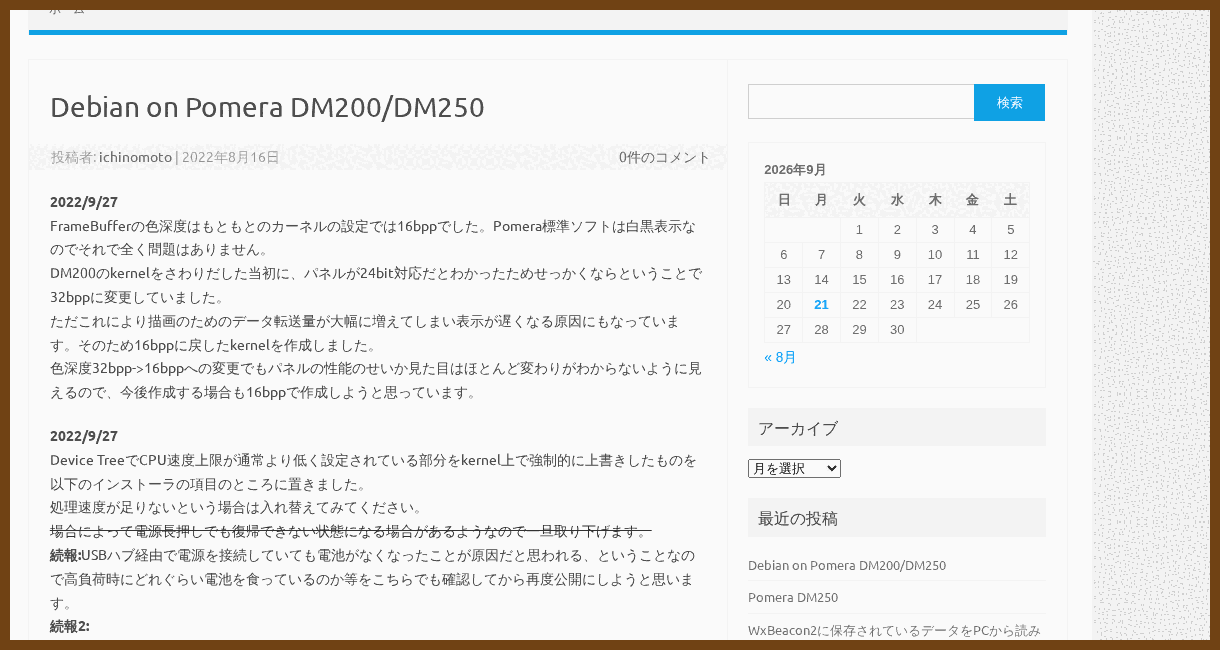The width and height of the screenshot is (1220, 650).
Task: Click the 投稿者: byline label
Action: coord(74,157)
